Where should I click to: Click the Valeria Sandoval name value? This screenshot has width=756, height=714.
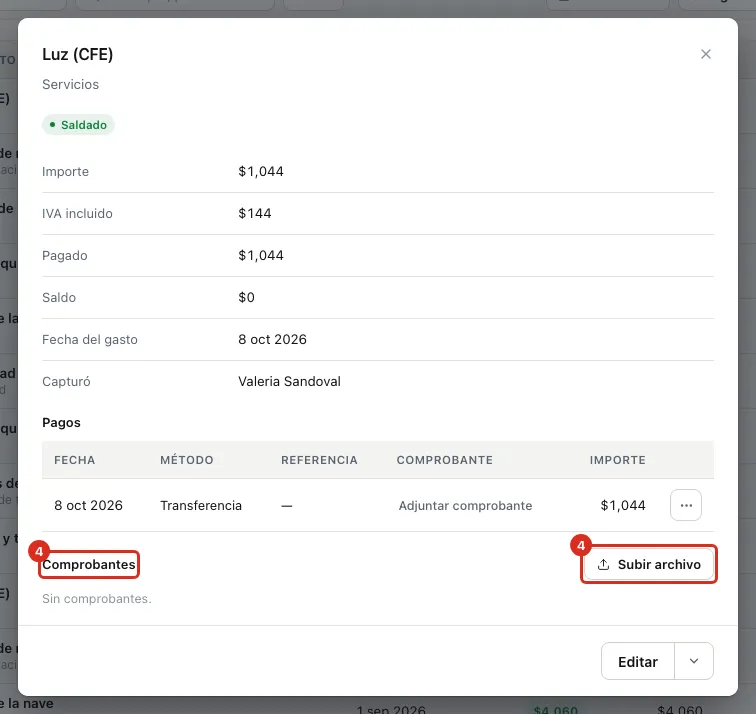(x=289, y=381)
